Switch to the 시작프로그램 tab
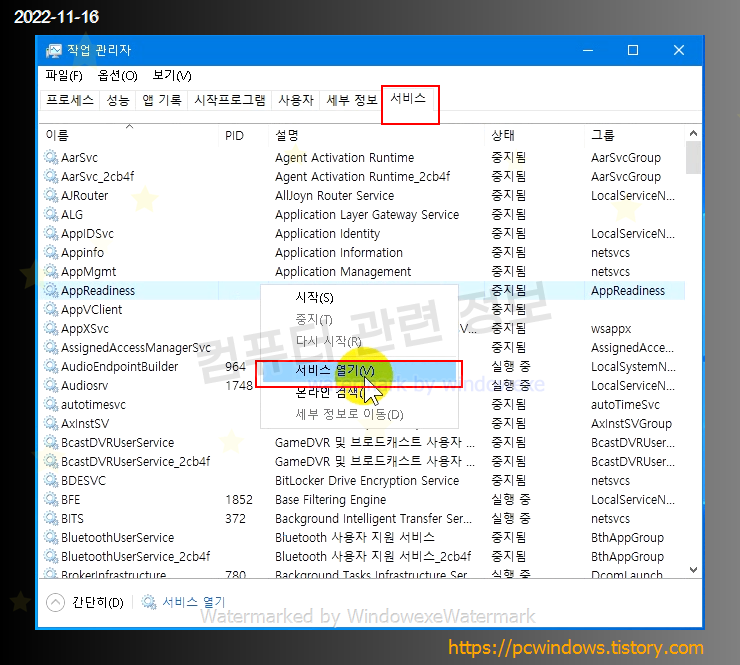 click(230, 100)
